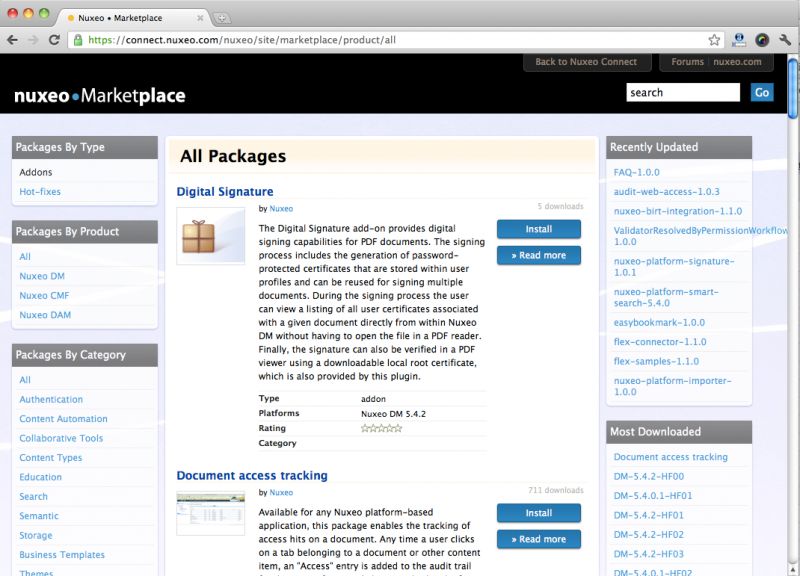
Task: Open flex-connector-1.1.0 link
Action: point(660,342)
